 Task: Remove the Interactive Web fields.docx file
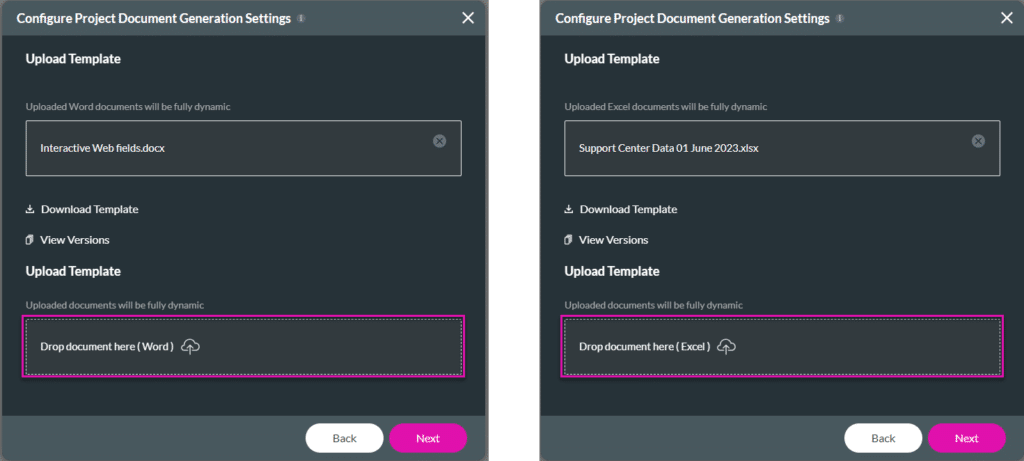pos(440,140)
